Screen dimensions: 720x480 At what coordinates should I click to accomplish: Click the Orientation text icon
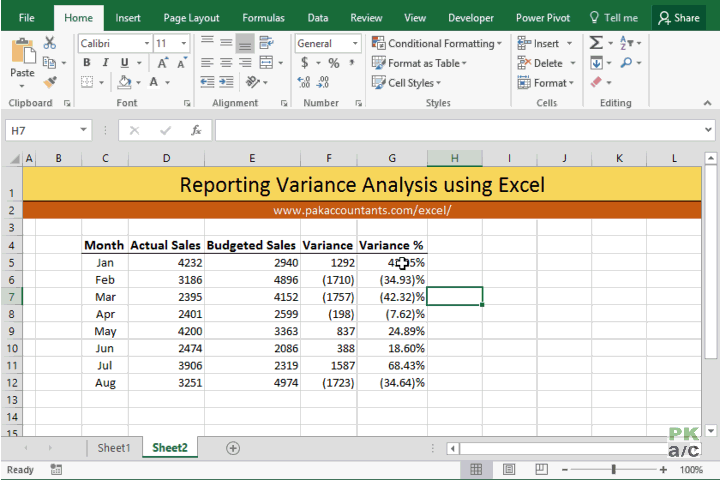tap(253, 82)
